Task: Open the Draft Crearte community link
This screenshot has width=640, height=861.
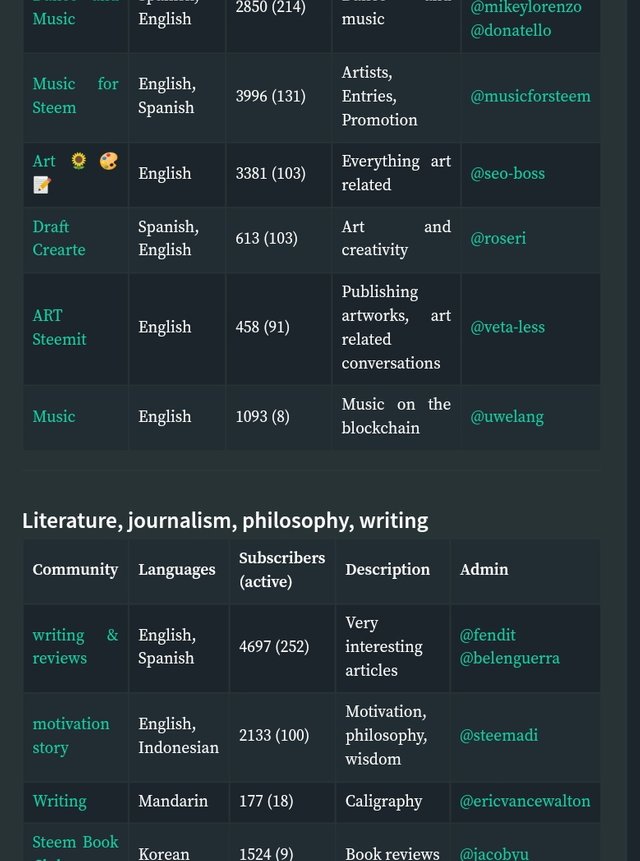Action: tap(58, 238)
